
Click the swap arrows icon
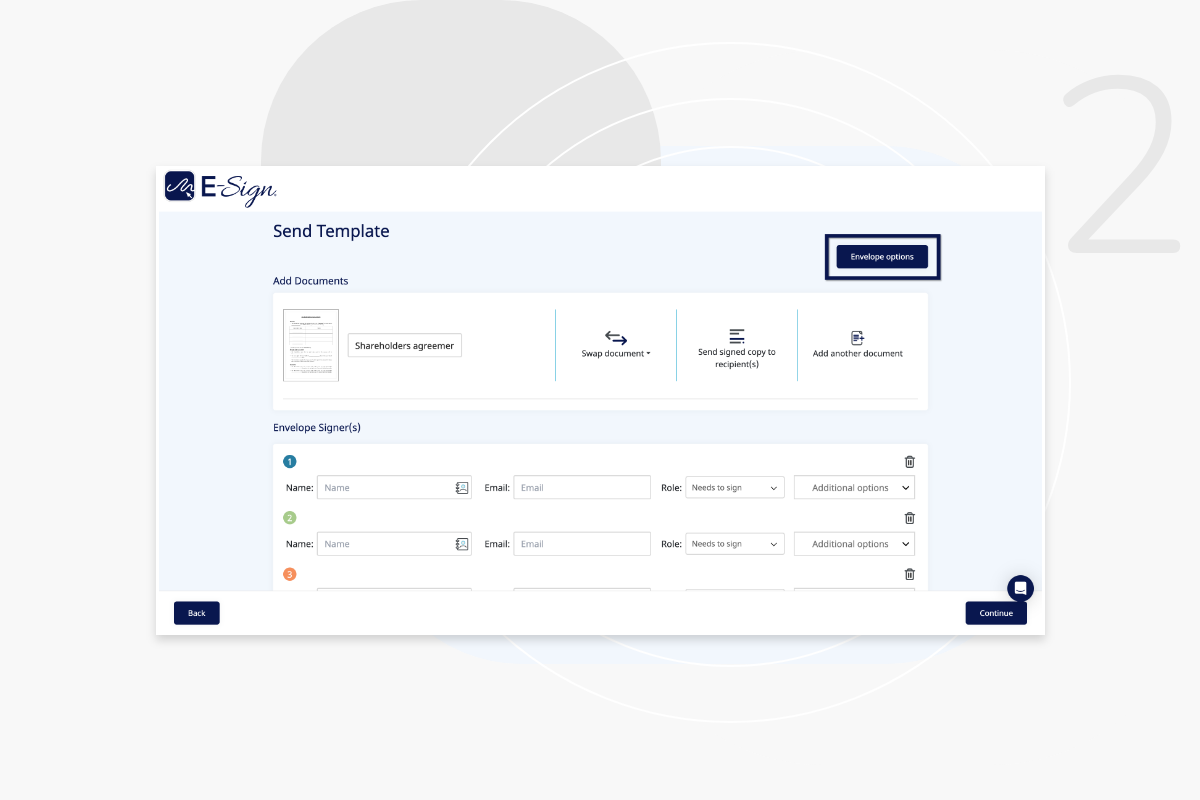tap(616, 338)
